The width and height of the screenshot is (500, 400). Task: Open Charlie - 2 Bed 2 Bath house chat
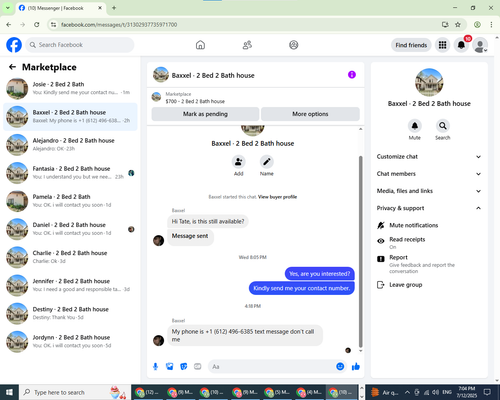tap(70, 257)
